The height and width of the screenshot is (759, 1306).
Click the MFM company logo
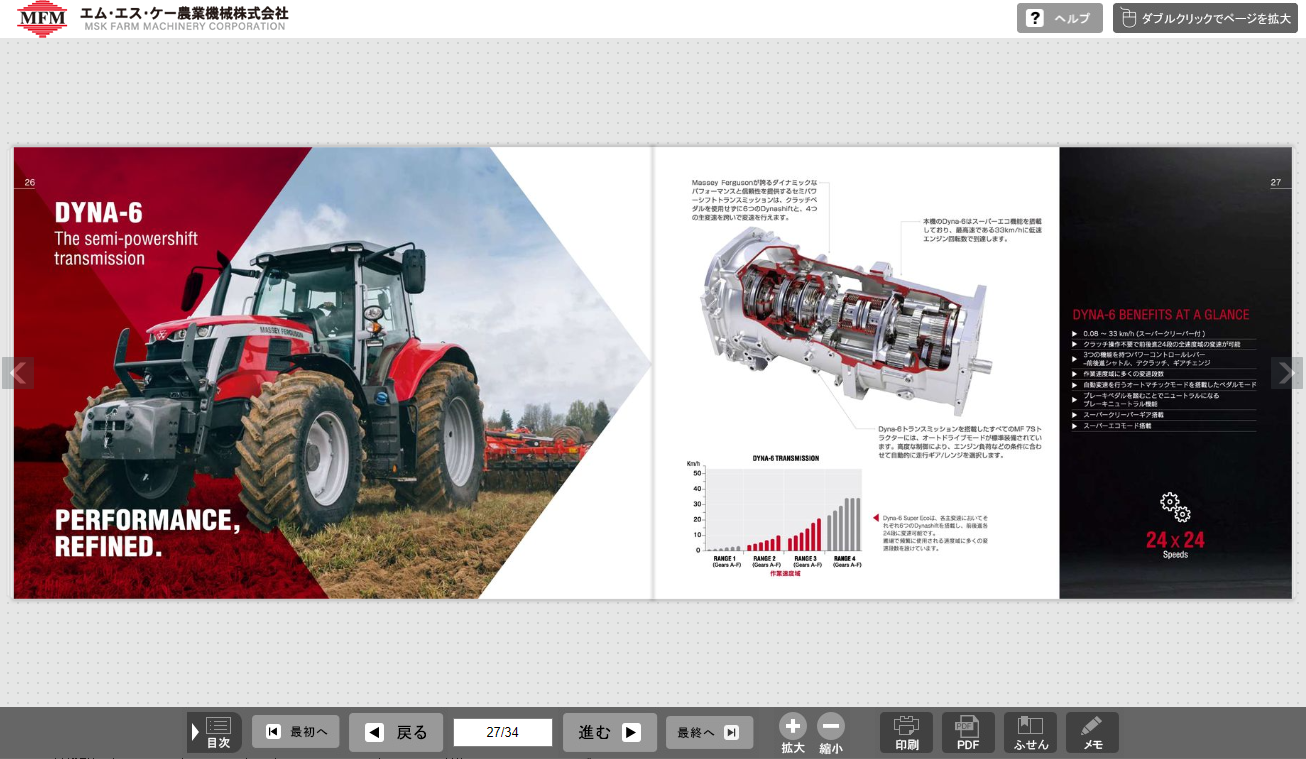[x=42, y=18]
